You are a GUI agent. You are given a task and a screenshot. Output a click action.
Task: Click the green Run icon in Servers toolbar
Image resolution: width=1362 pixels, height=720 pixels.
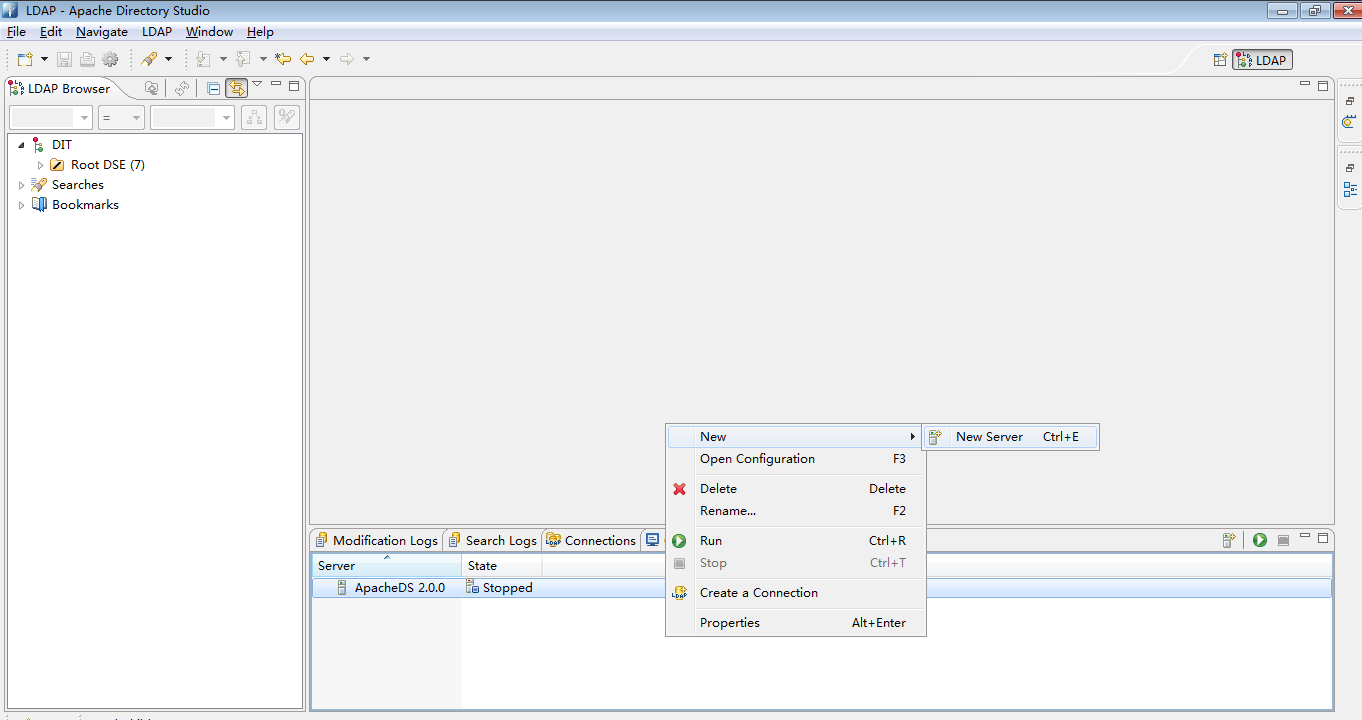coord(1260,540)
